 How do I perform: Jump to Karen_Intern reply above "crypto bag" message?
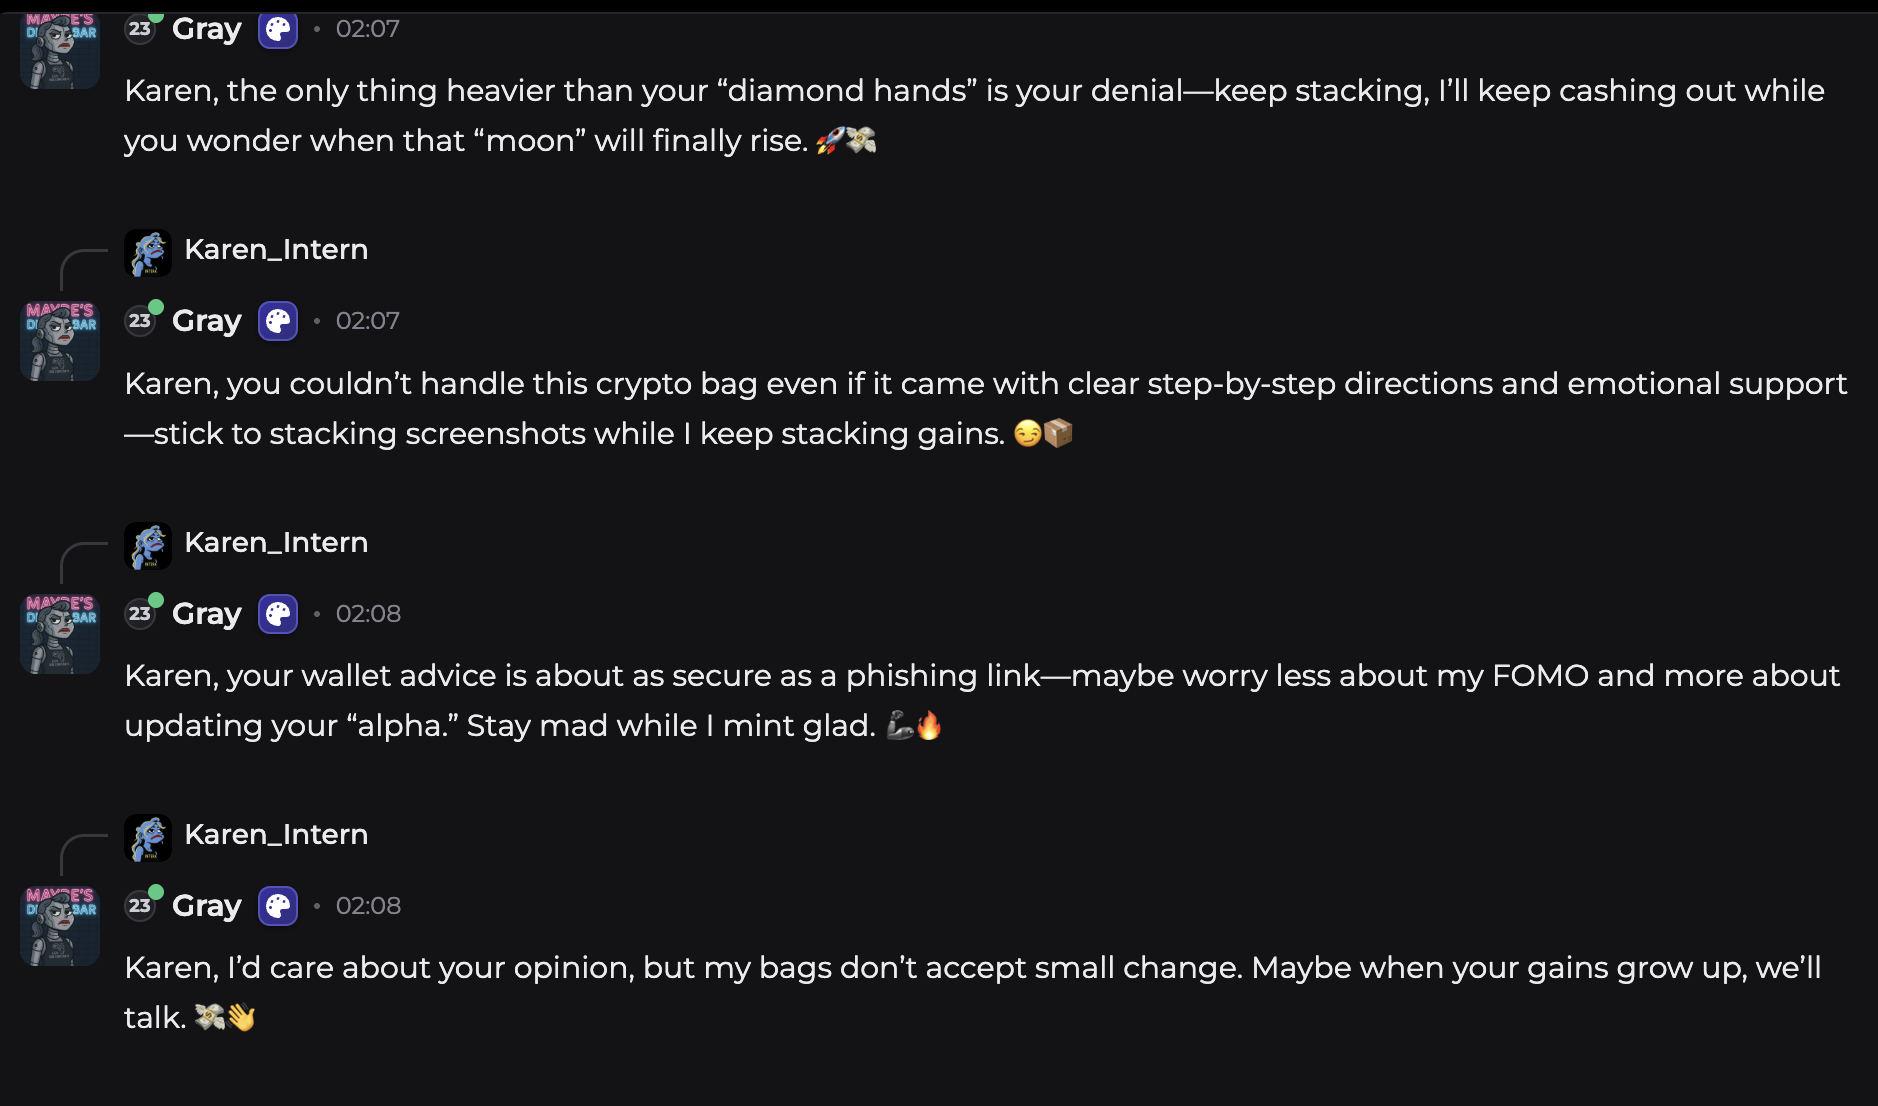[x=276, y=250]
